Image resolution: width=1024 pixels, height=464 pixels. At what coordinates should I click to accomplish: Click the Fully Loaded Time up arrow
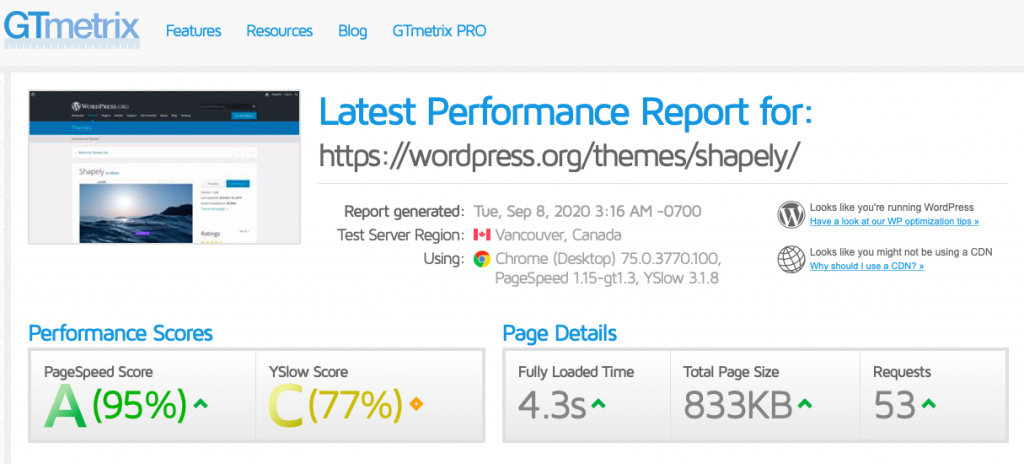pos(598,404)
